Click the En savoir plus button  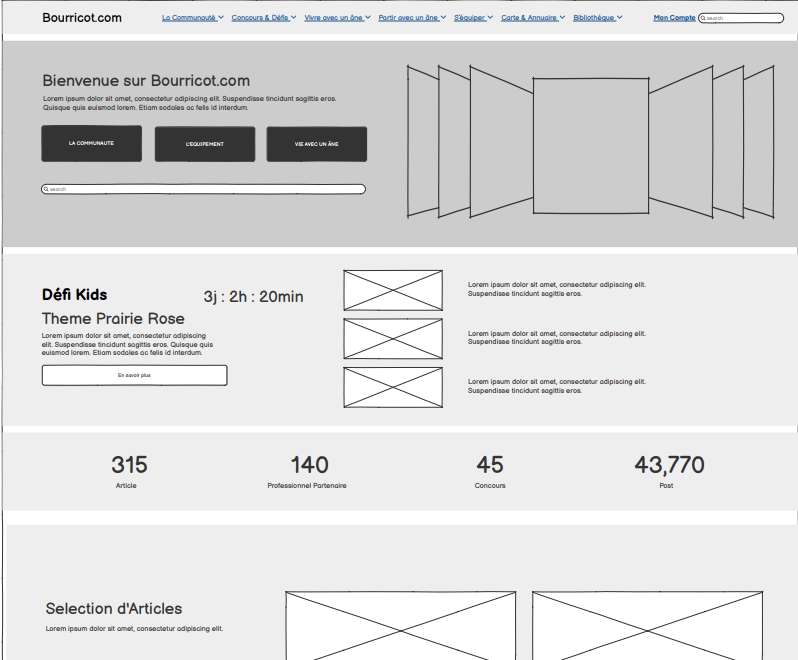[x=134, y=375]
